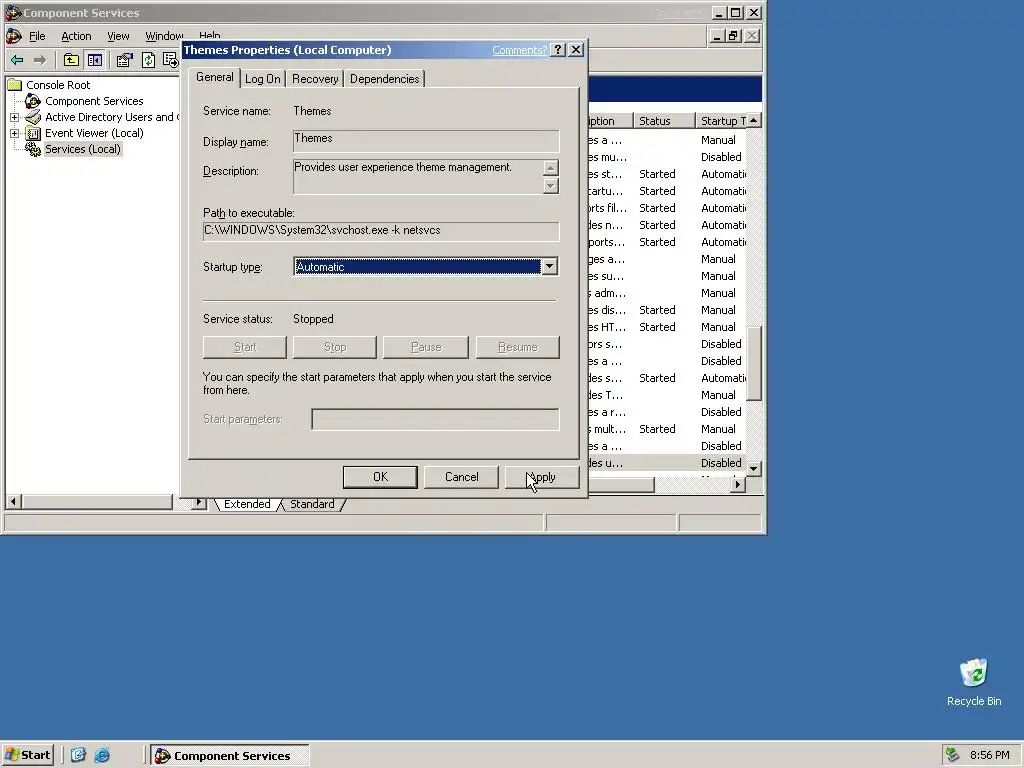Click the Event Viewer (Local) tree icon
This screenshot has width=1024, height=768.
tap(33, 133)
